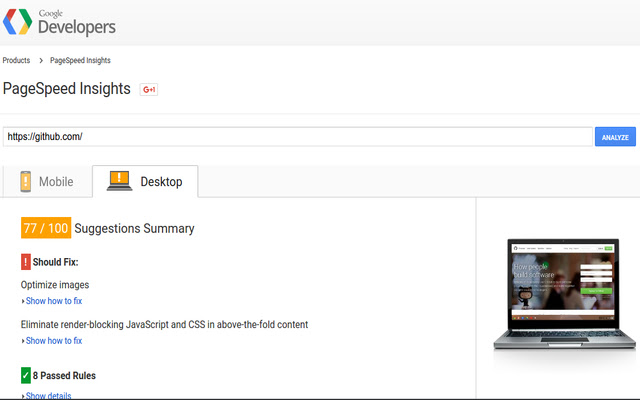Expand Show how to fix under Optimize images
Image resolution: width=640 pixels, height=400 pixels.
tap(52, 301)
